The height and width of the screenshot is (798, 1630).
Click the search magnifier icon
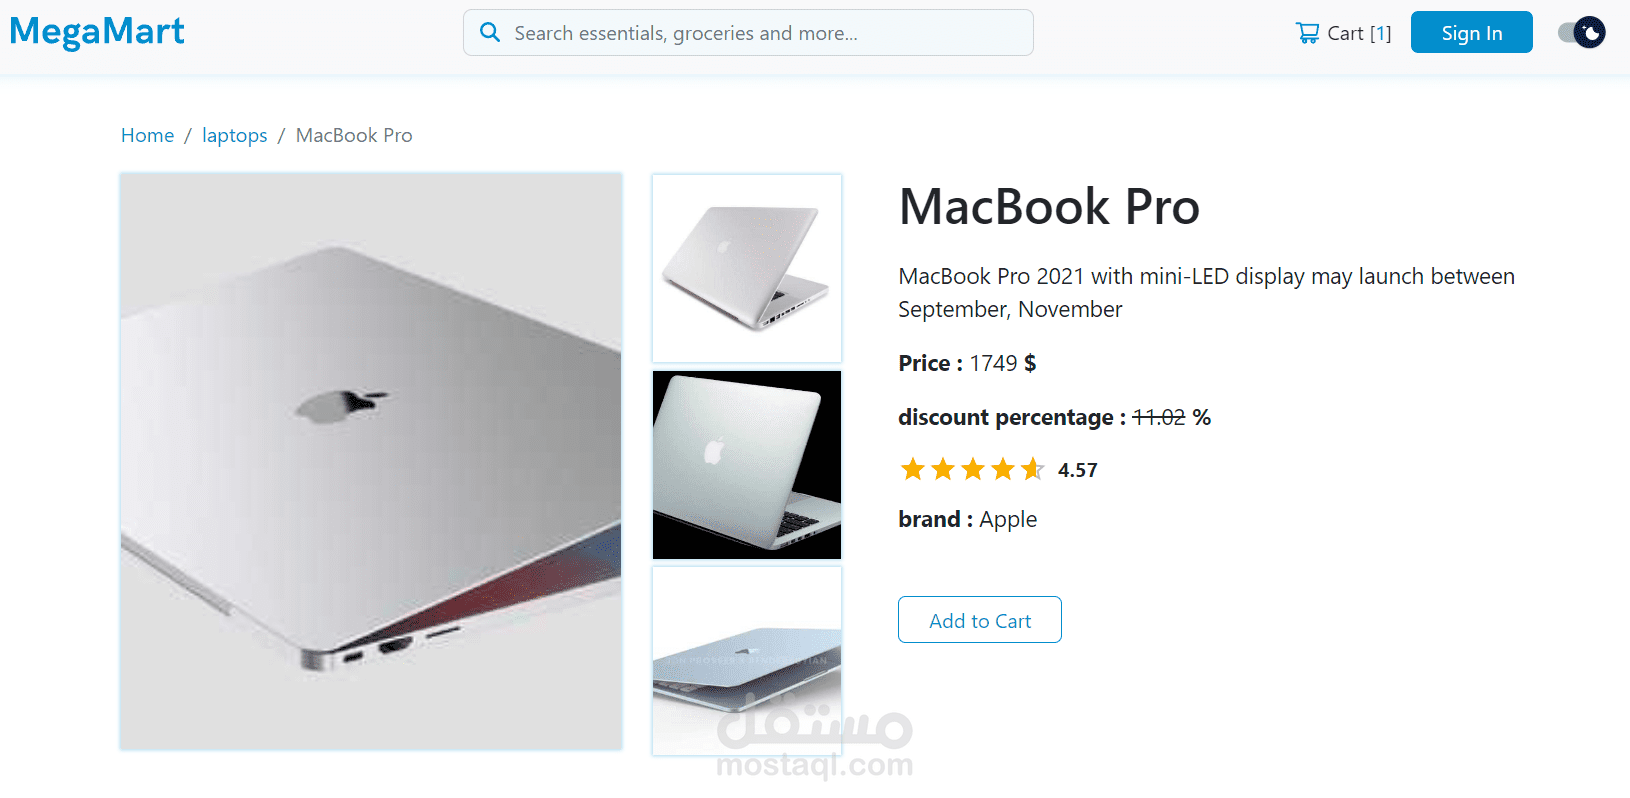point(490,33)
